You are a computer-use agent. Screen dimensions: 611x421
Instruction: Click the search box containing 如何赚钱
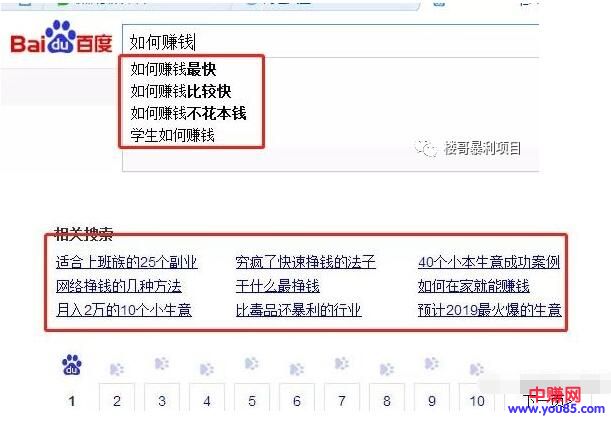pos(330,42)
